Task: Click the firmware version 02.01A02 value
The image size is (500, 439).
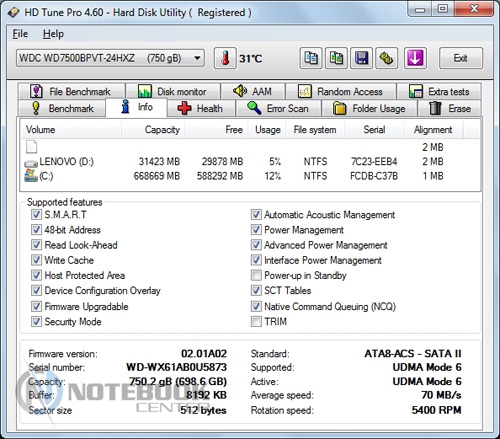Action: [204, 353]
